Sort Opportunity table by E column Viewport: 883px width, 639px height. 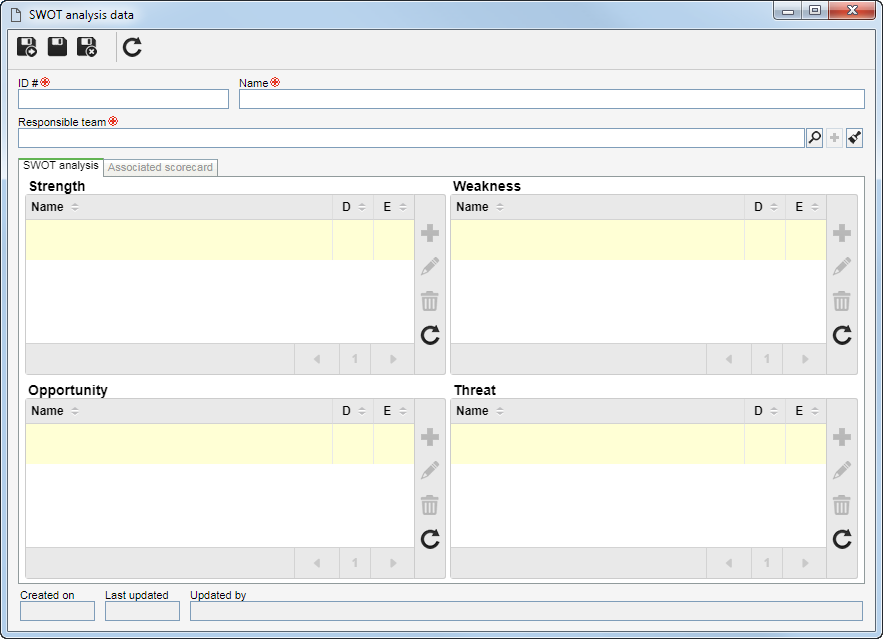pyautogui.click(x=394, y=411)
